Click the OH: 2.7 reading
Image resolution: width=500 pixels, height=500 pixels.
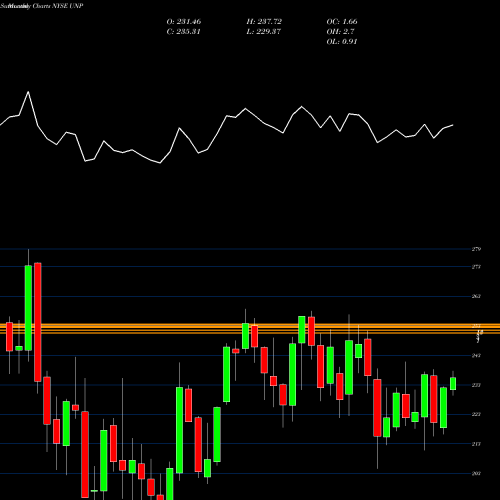click(x=340, y=32)
